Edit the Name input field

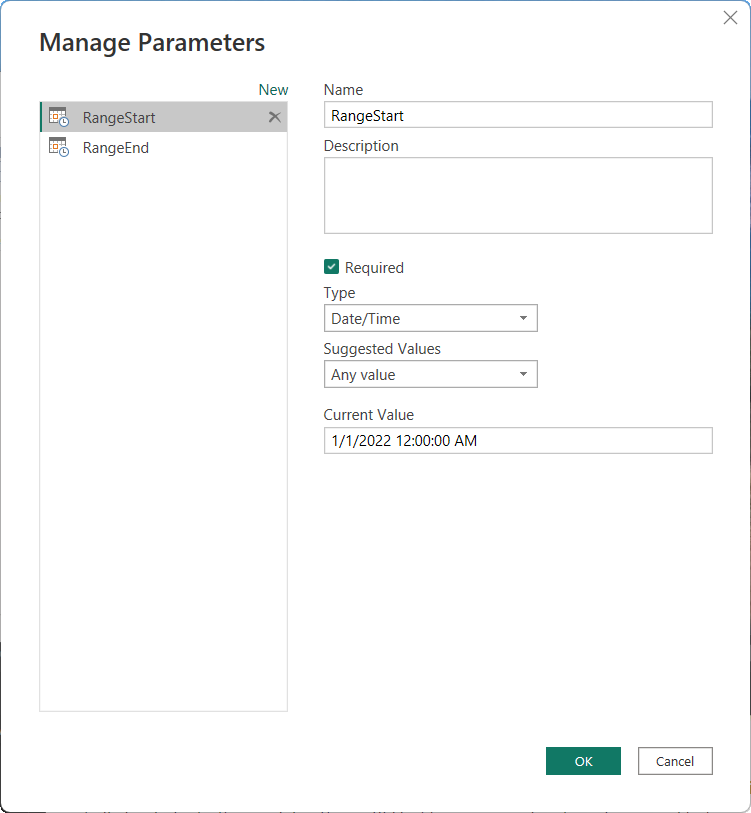pyautogui.click(x=518, y=115)
